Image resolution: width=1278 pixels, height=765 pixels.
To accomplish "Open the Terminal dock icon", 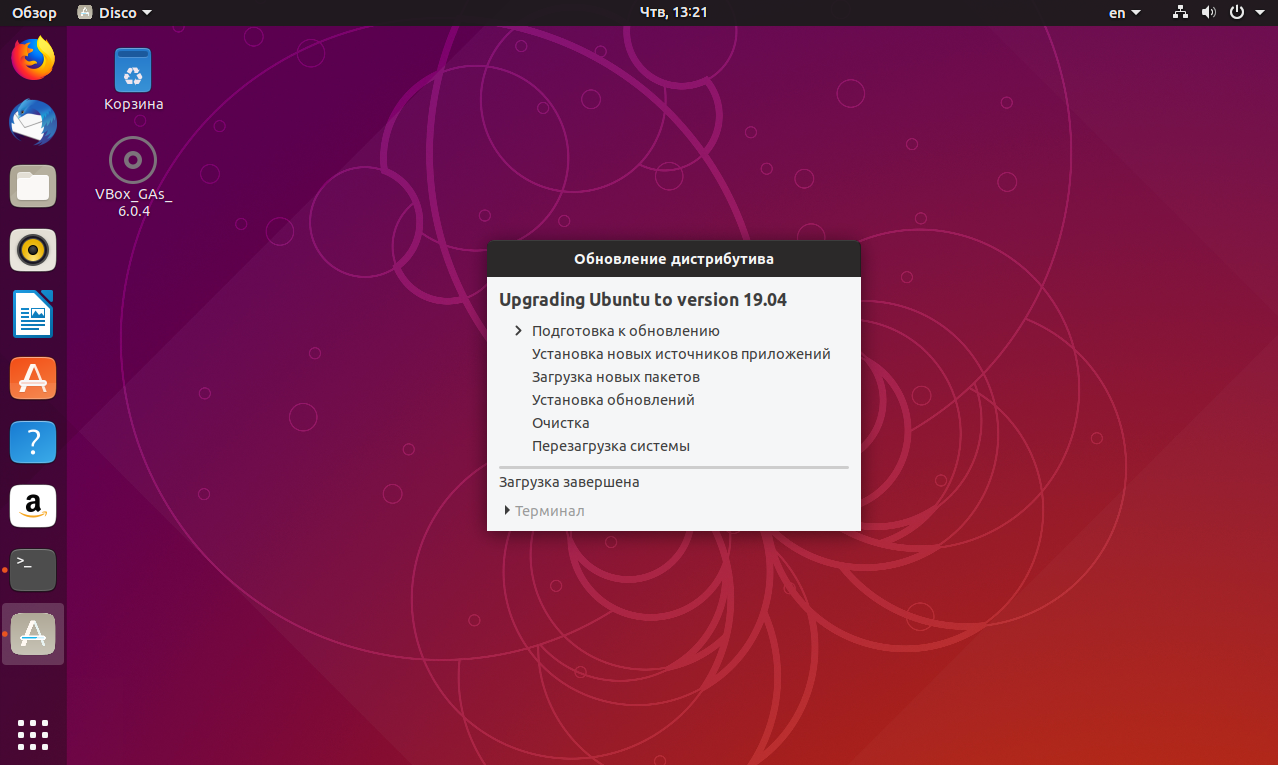I will (x=33, y=570).
